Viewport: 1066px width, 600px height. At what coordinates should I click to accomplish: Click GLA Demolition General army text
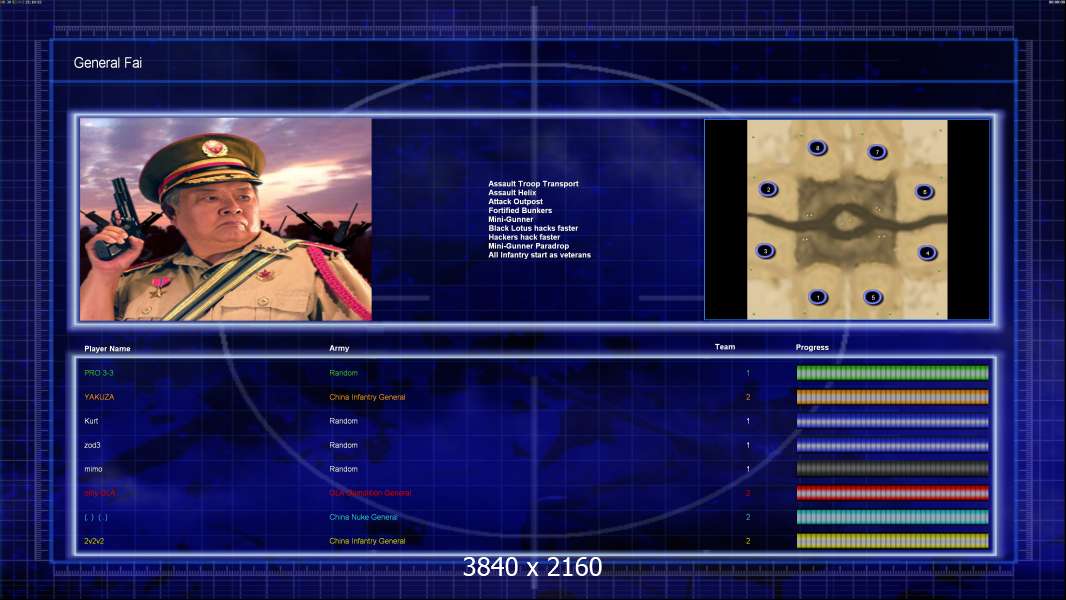pos(370,493)
